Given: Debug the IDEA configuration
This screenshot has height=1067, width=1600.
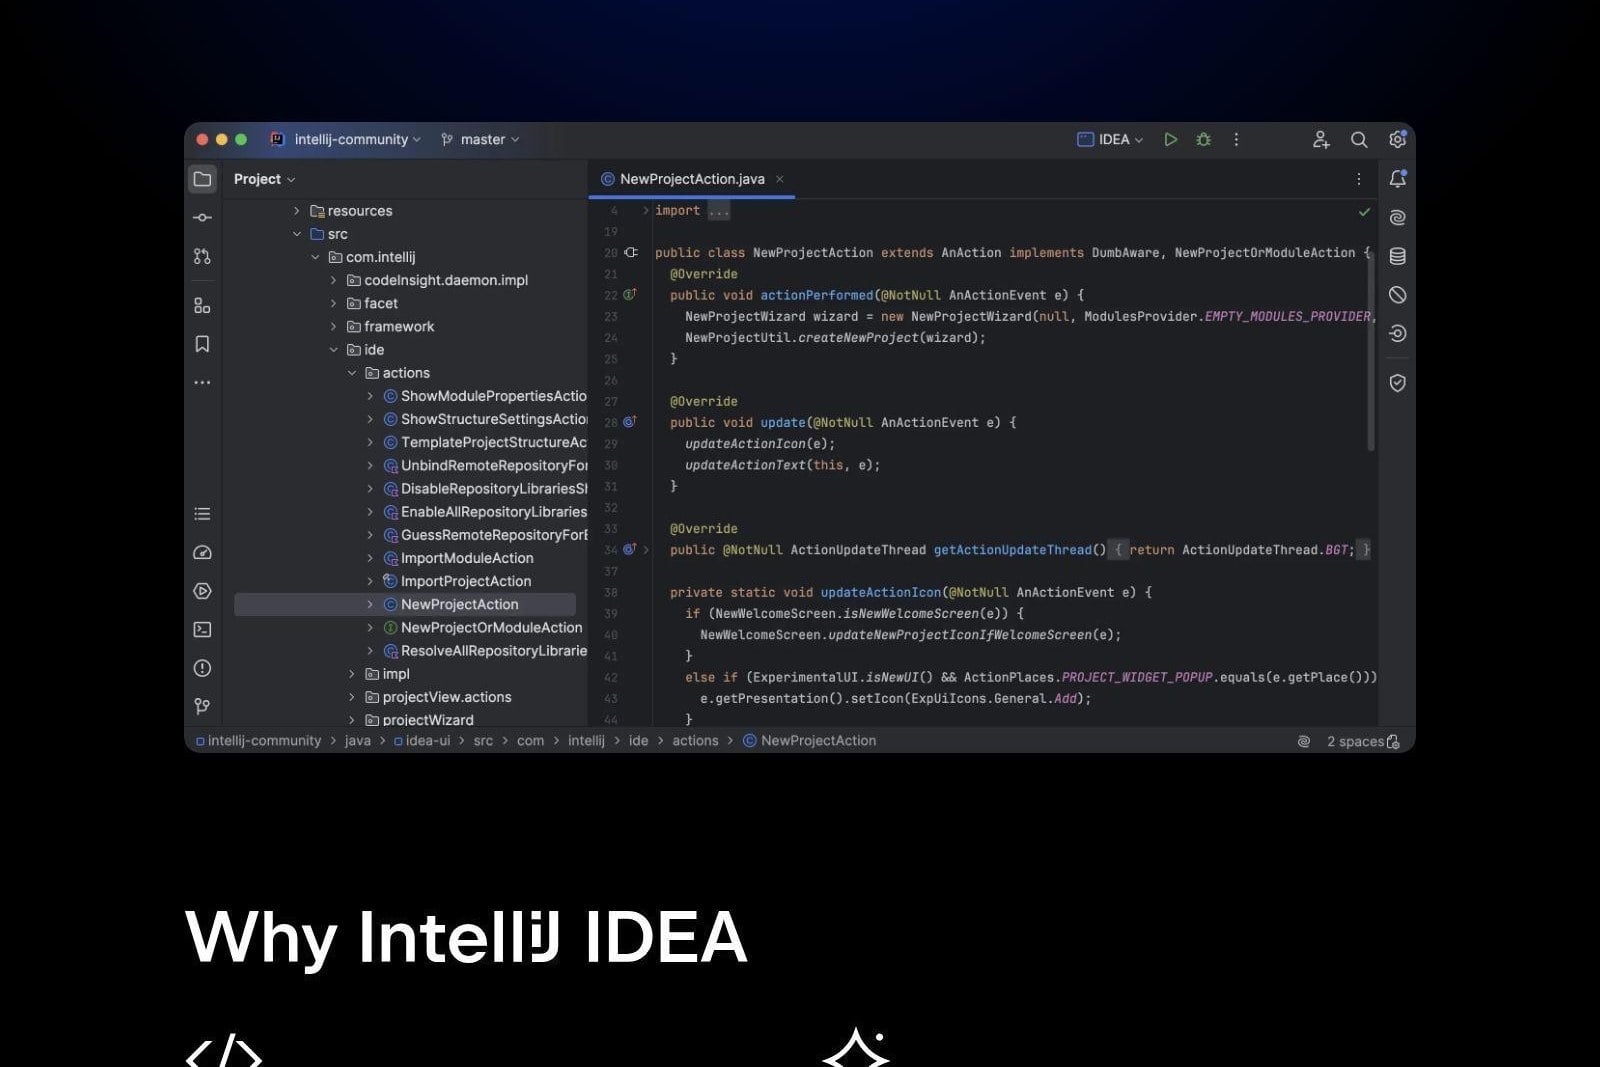Looking at the screenshot, I should tap(1204, 140).
